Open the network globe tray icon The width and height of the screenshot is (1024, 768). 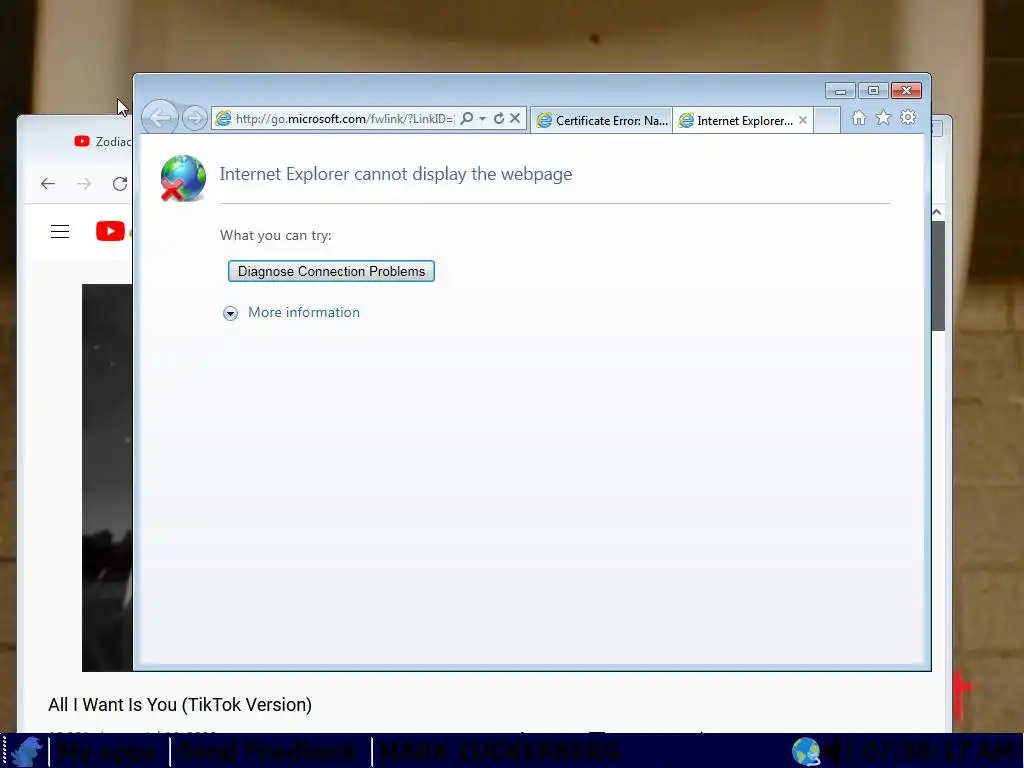[x=806, y=751]
